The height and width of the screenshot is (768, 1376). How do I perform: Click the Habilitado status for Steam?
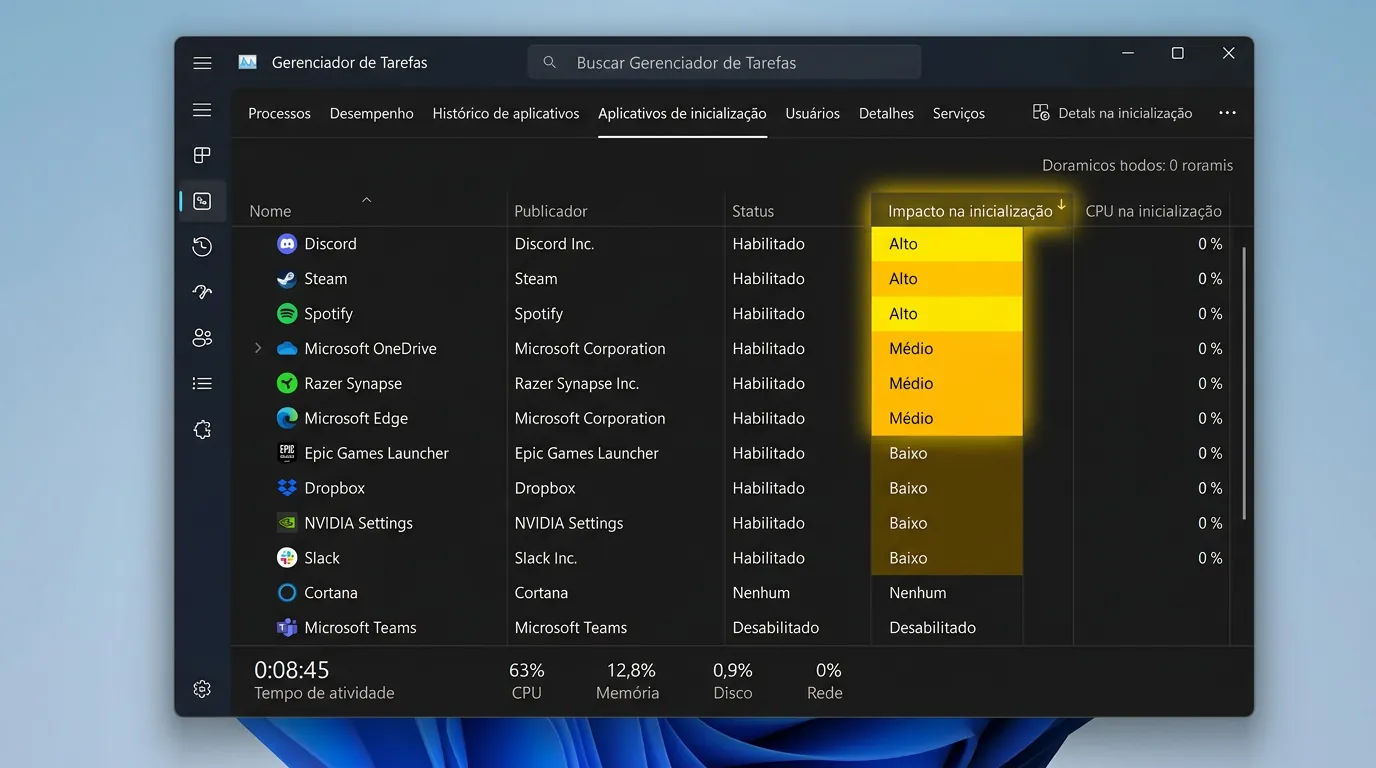click(x=768, y=279)
